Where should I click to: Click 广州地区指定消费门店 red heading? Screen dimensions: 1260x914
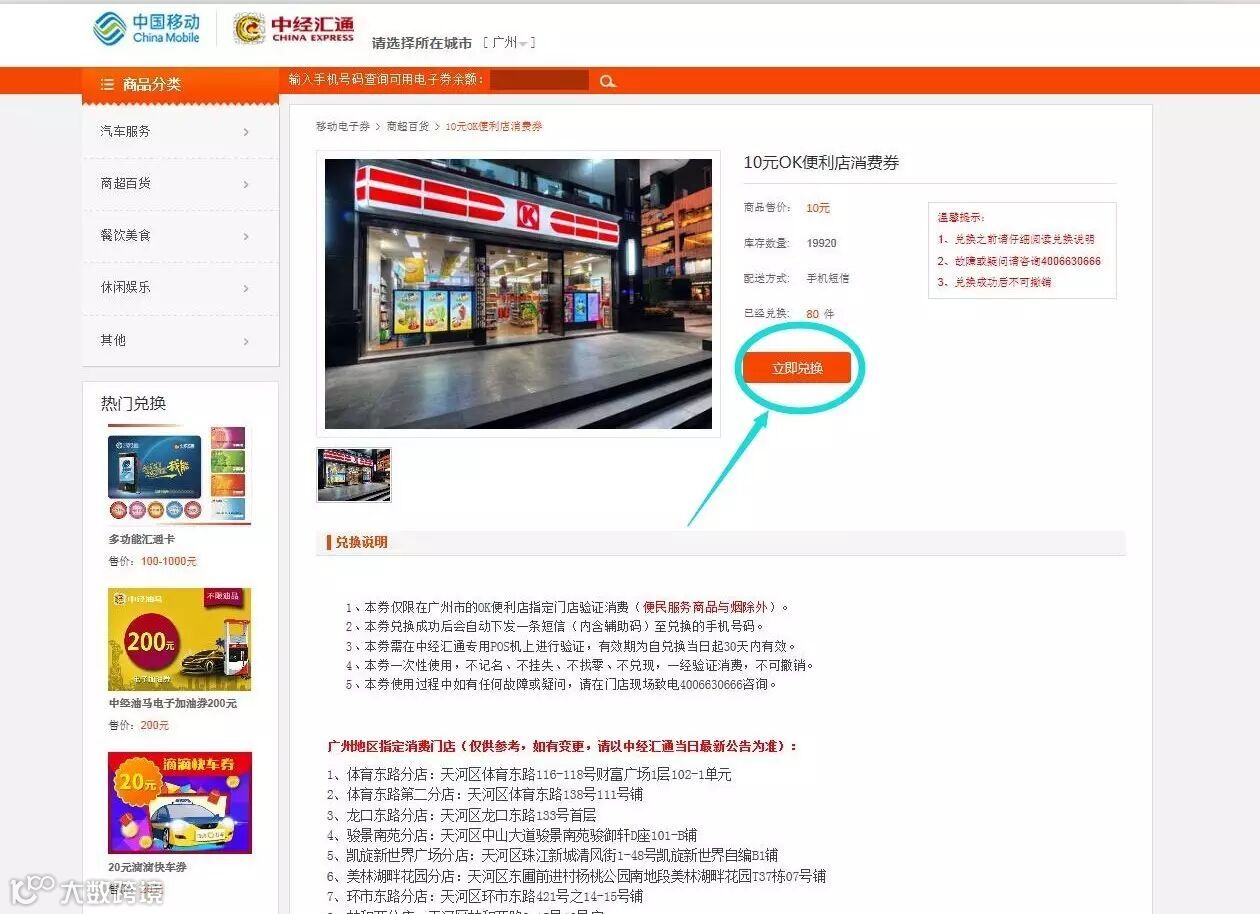563,746
